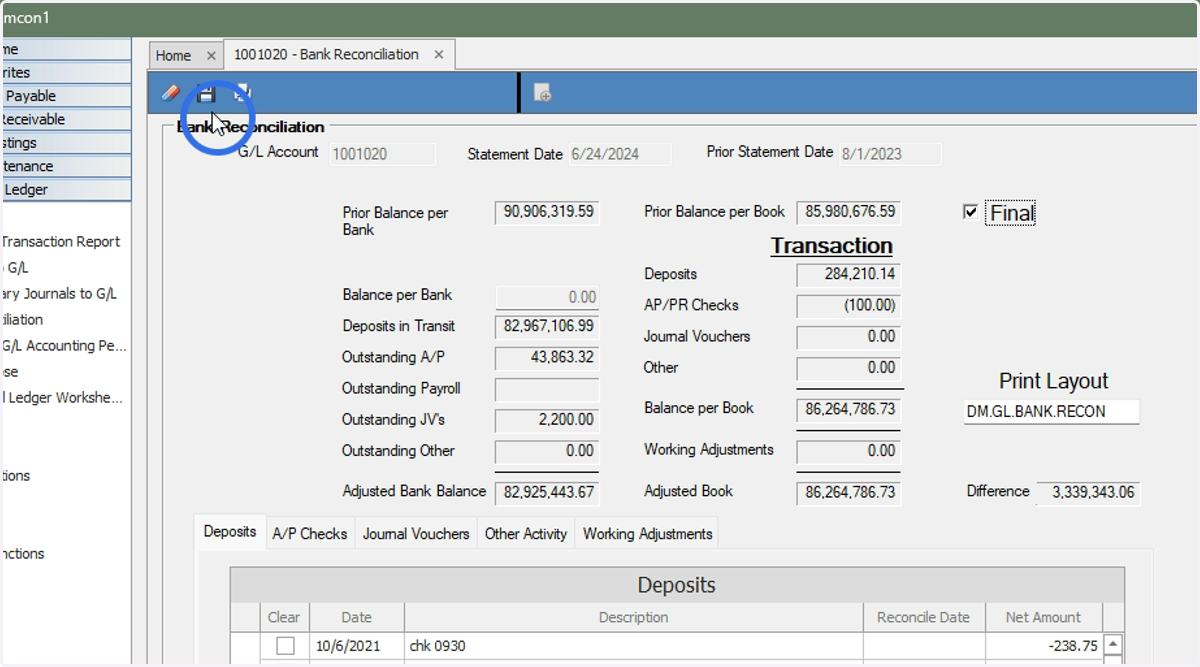The height and width of the screenshot is (667, 1200).
Task: Close the Bank Reconciliation tab
Action: click(439, 55)
